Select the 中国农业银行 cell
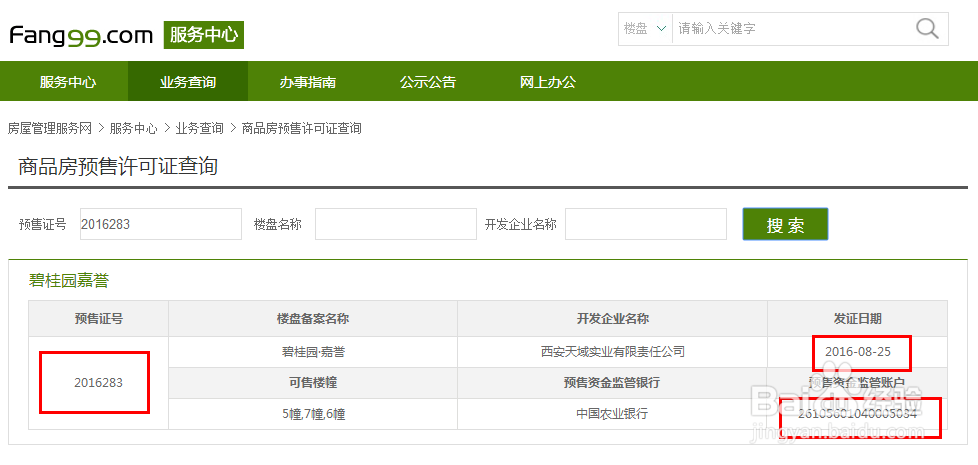978x465 pixels. click(x=612, y=414)
